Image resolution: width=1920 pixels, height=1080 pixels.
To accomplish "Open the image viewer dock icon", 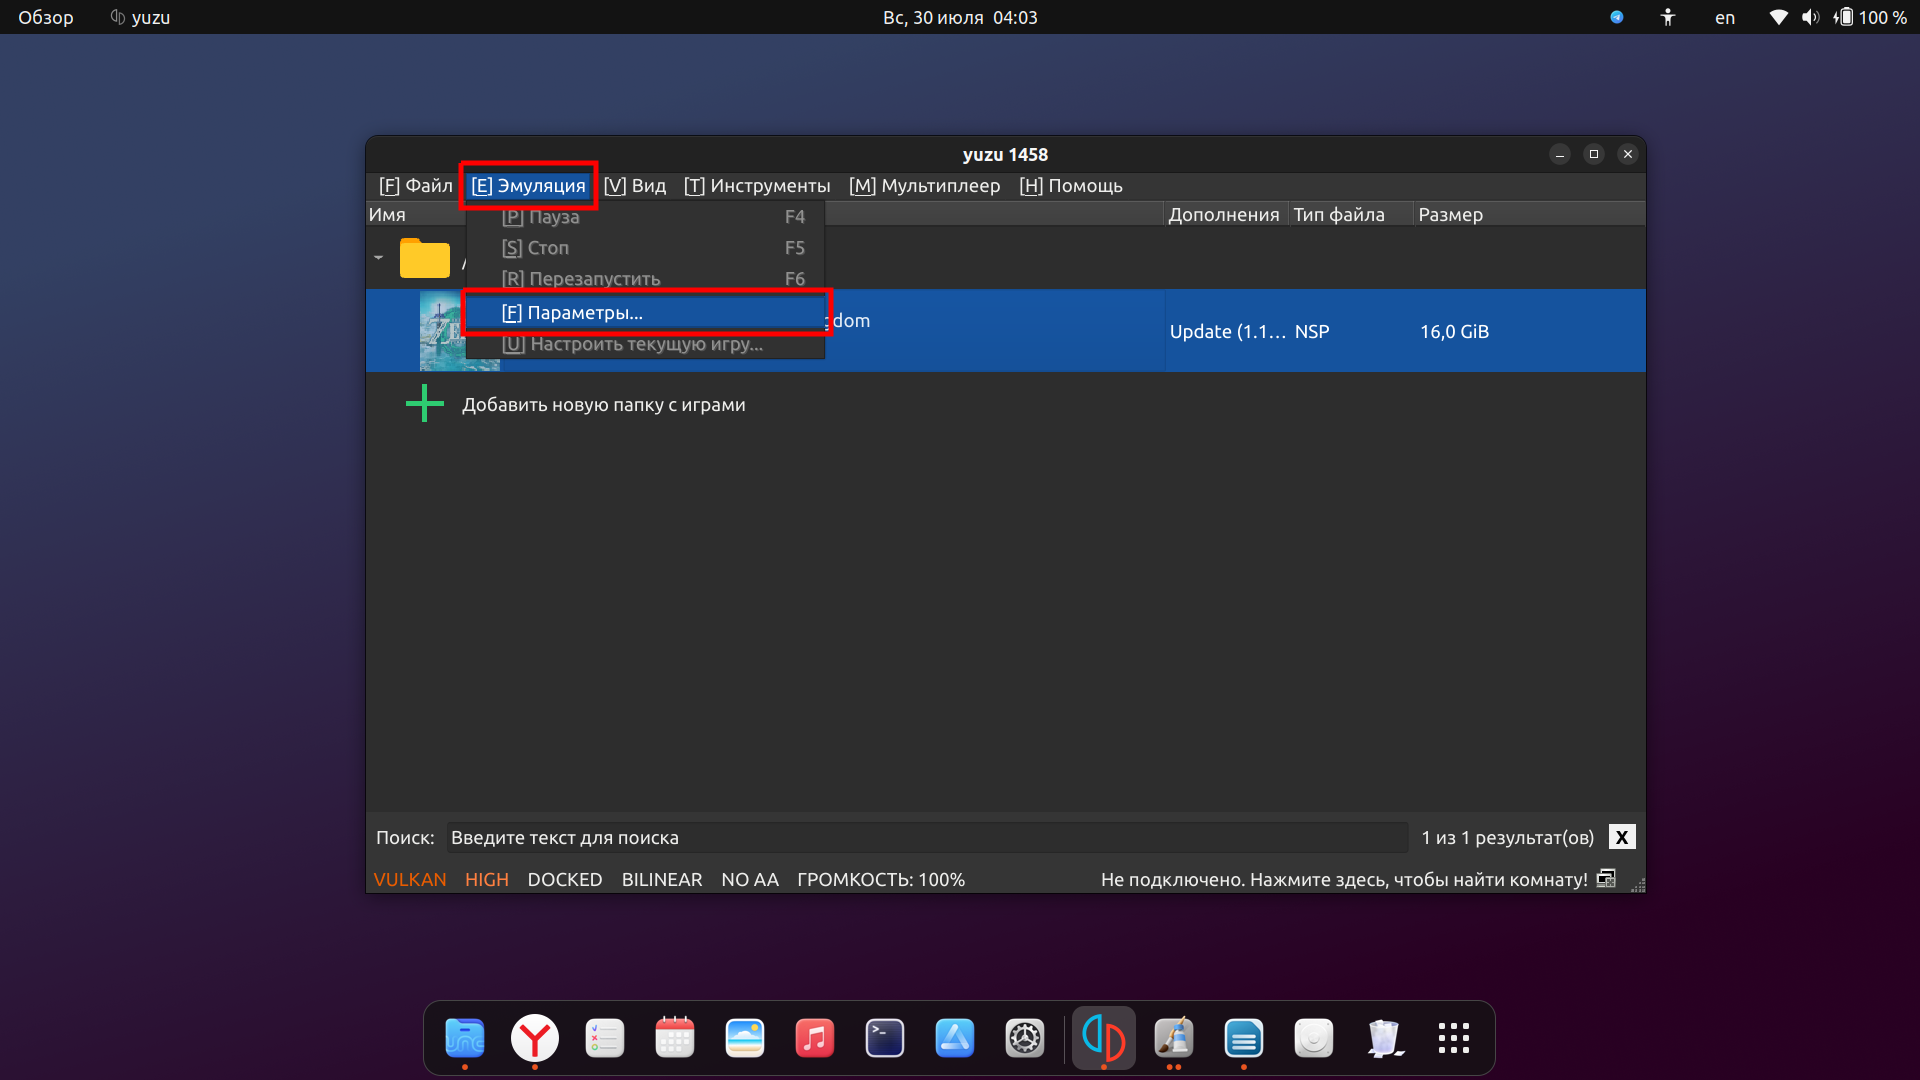I will point(745,1038).
